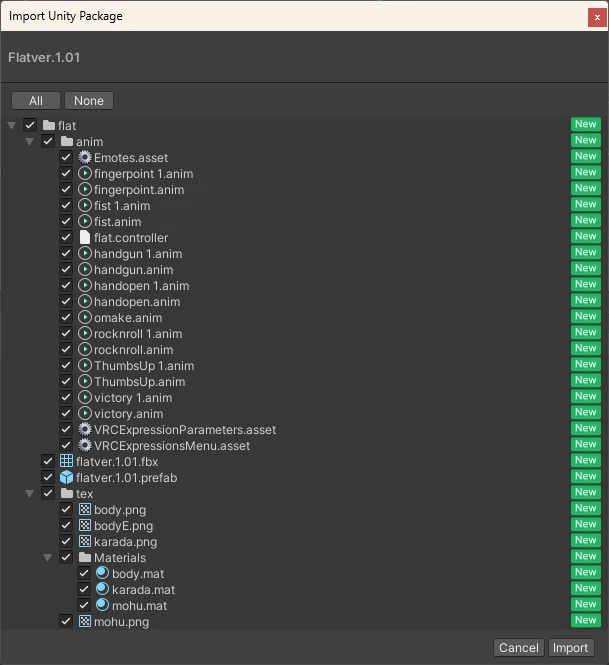609x665 pixels.
Task: Select the flat.controller file name
Action: coord(131,238)
